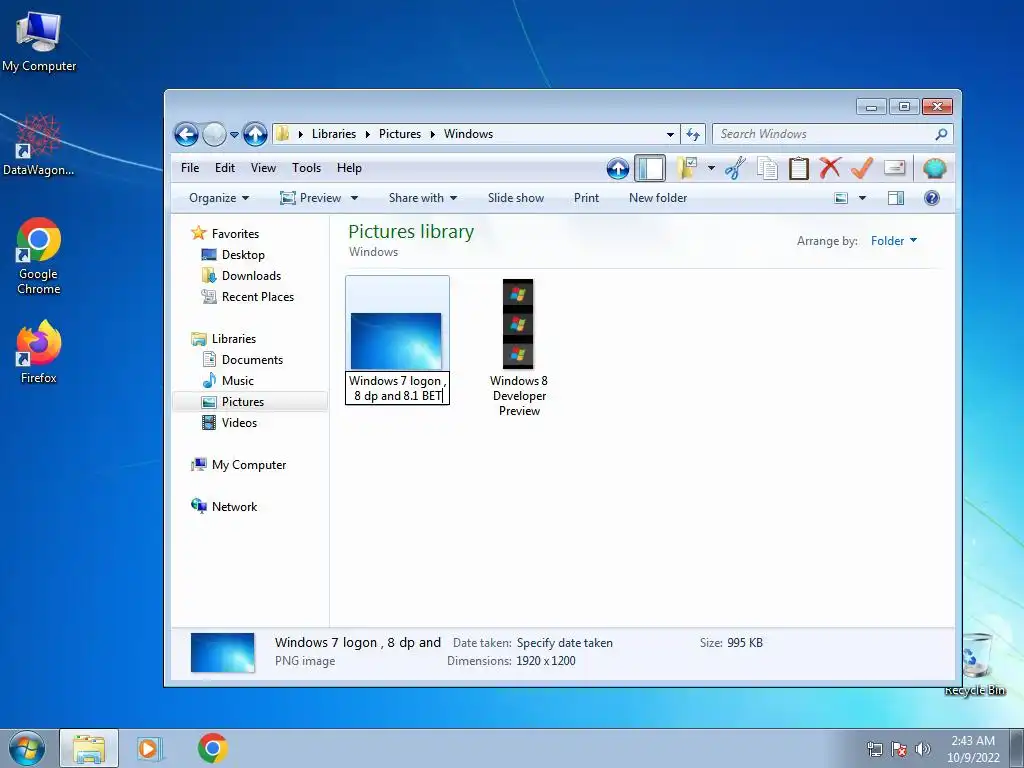Cut the selection with the scissors icon
This screenshot has width=1024, height=768.
click(x=735, y=168)
